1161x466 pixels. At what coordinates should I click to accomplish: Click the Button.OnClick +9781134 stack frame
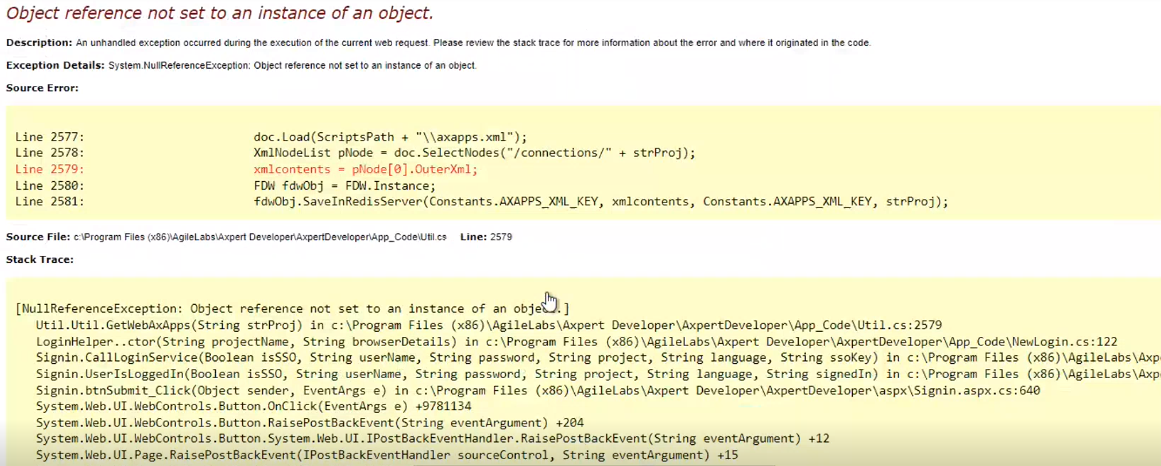(253, 407)
